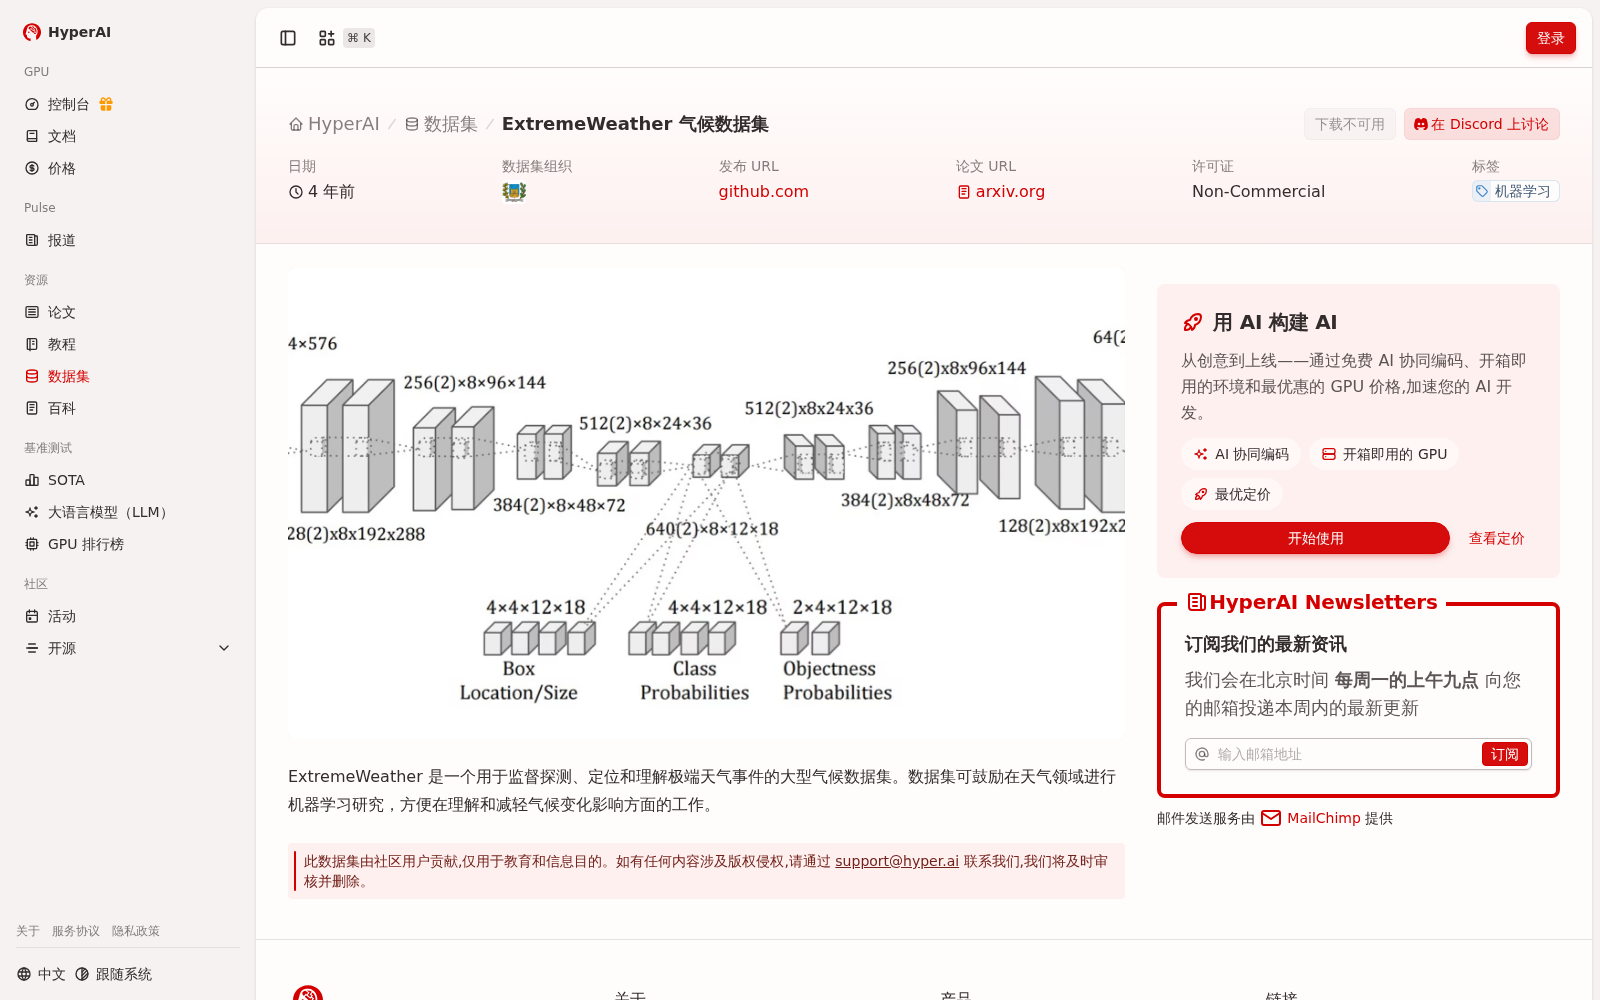Image resolution: width=1600 pixels, height=1000 pixels.
Task: Toggle the sidebar panel icon
Action: coord(288,38)
